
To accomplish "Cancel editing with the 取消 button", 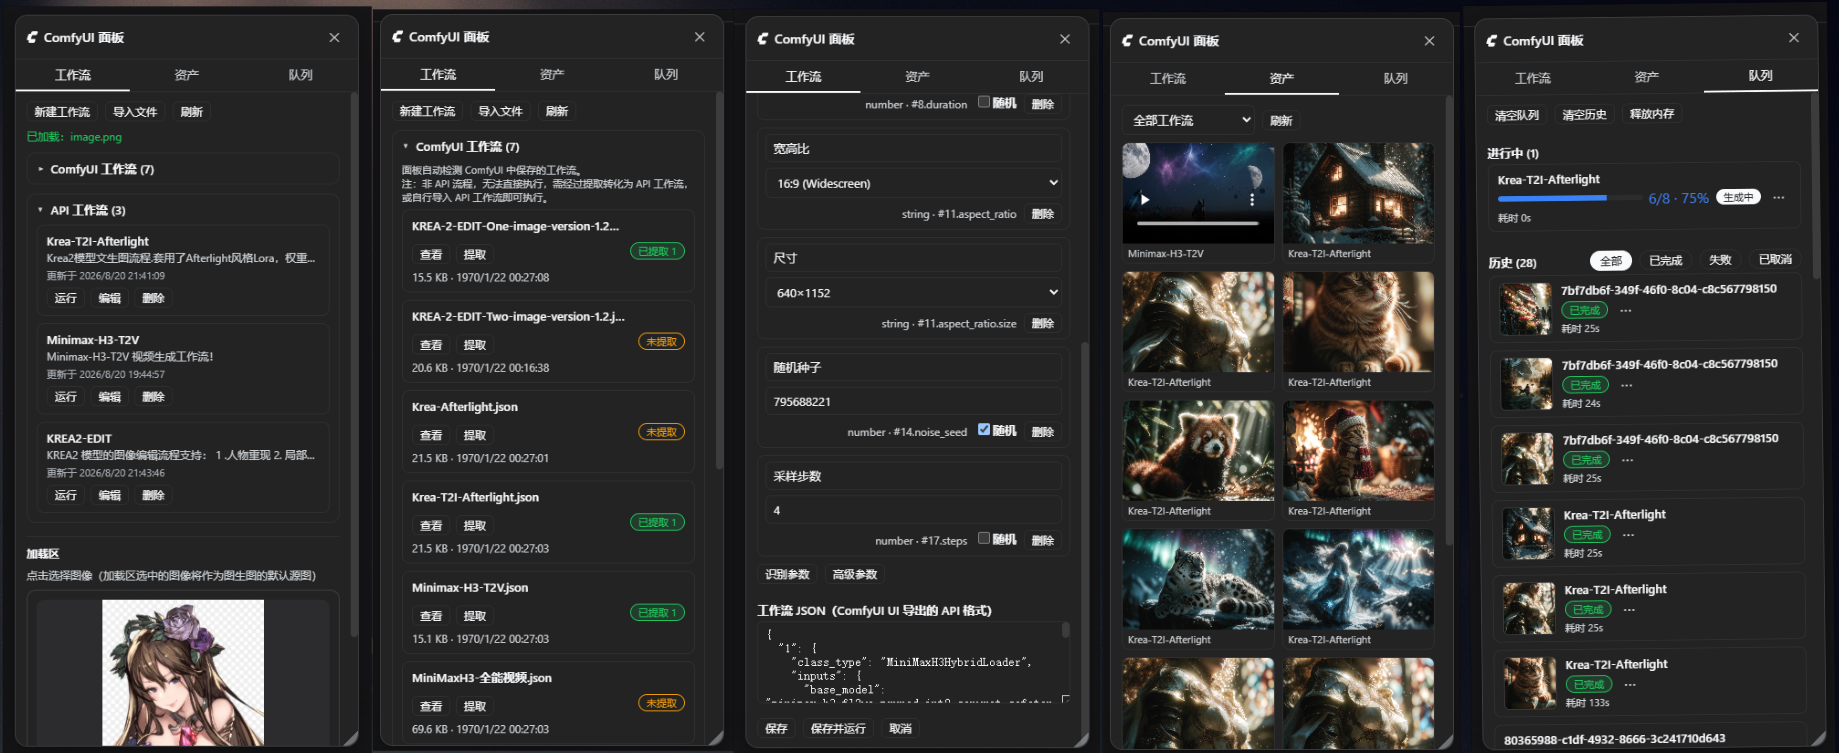I will (900, 729).
